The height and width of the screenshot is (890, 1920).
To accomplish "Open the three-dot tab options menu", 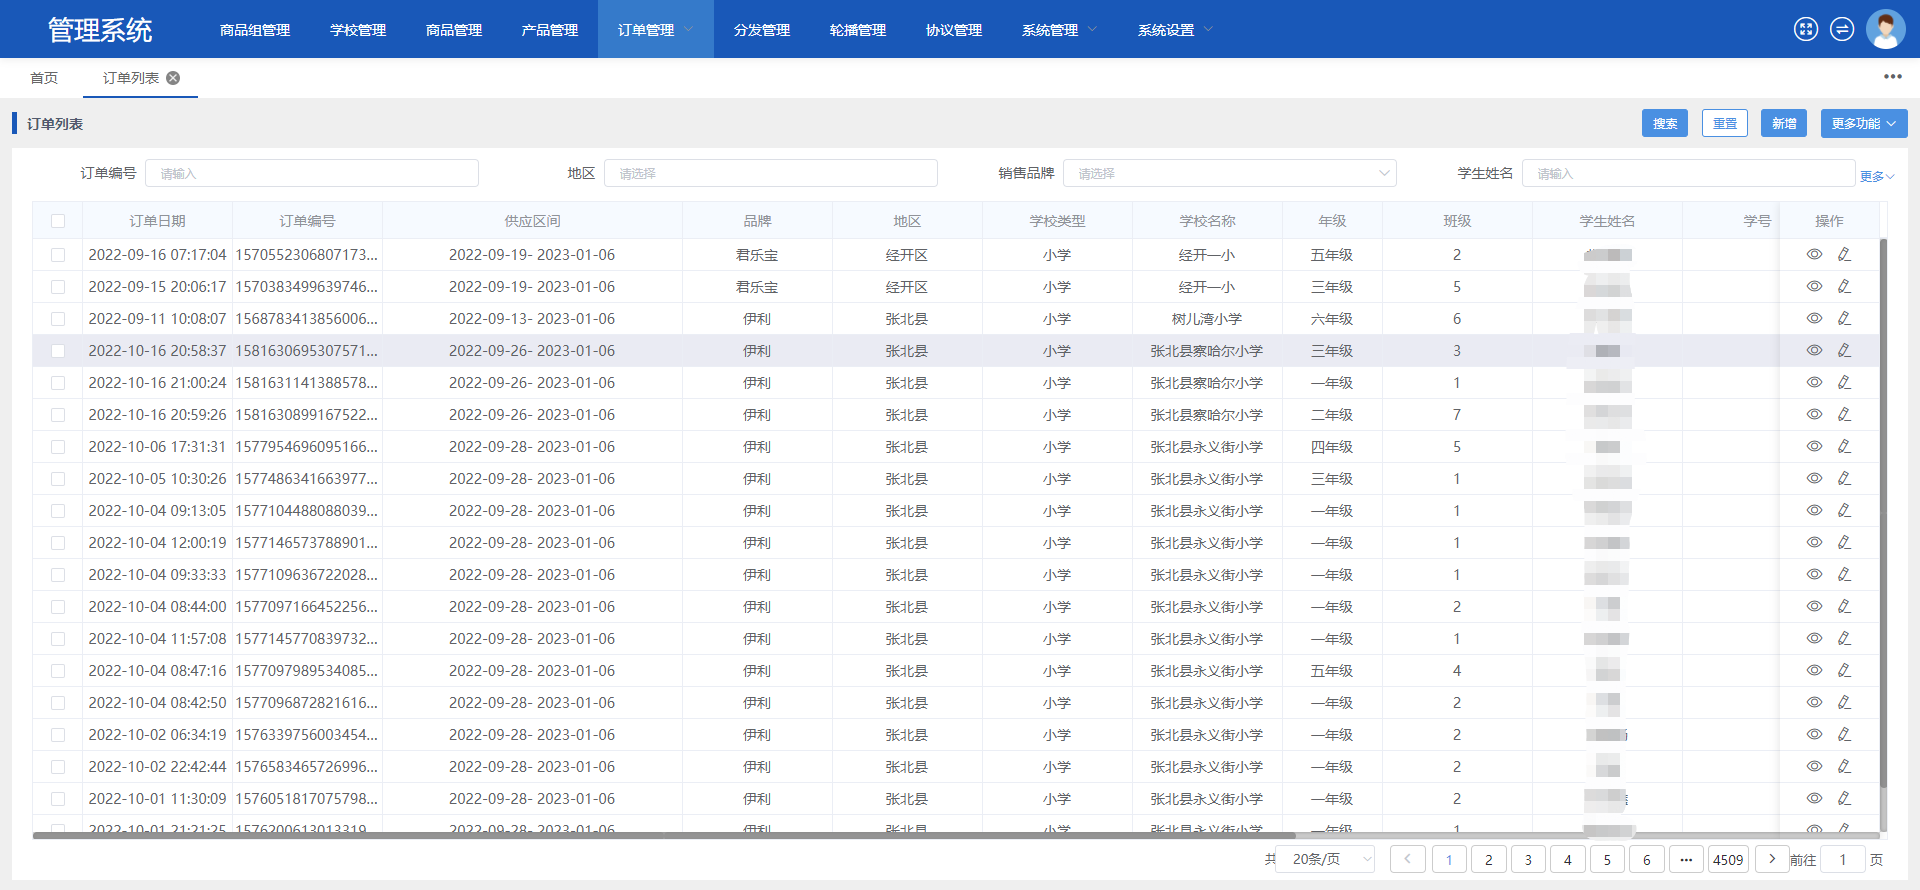I will 1892,77.
